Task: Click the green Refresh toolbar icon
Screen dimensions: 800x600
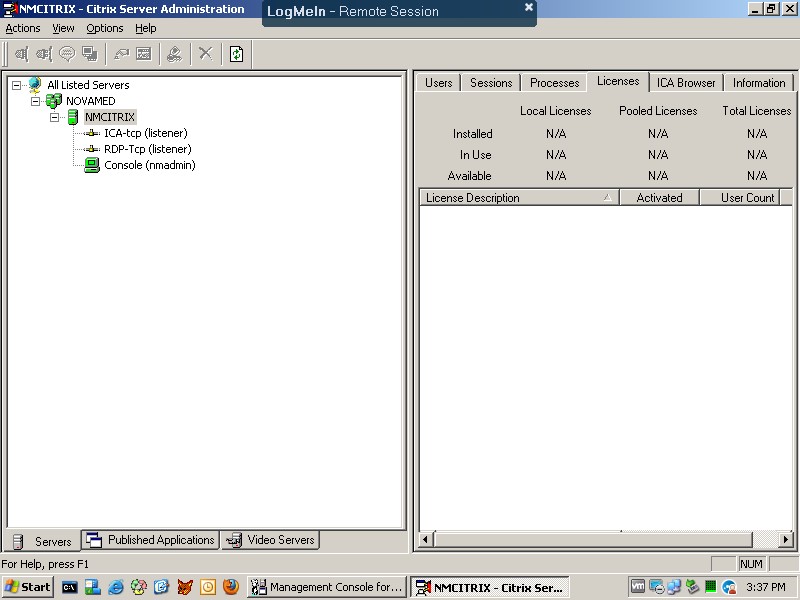Action: pyautogui.click(x=236, y=54)
